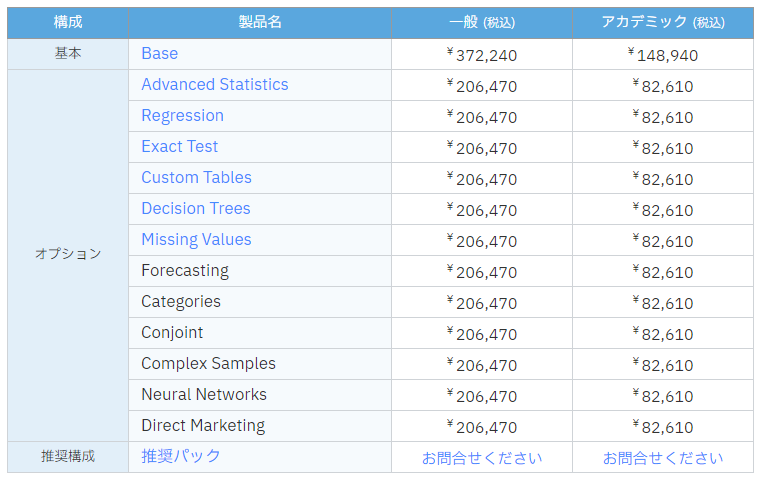Select Missing Values general price ¥206,470
This screenshot has width=759, height=479.
[x=482, y=240]
